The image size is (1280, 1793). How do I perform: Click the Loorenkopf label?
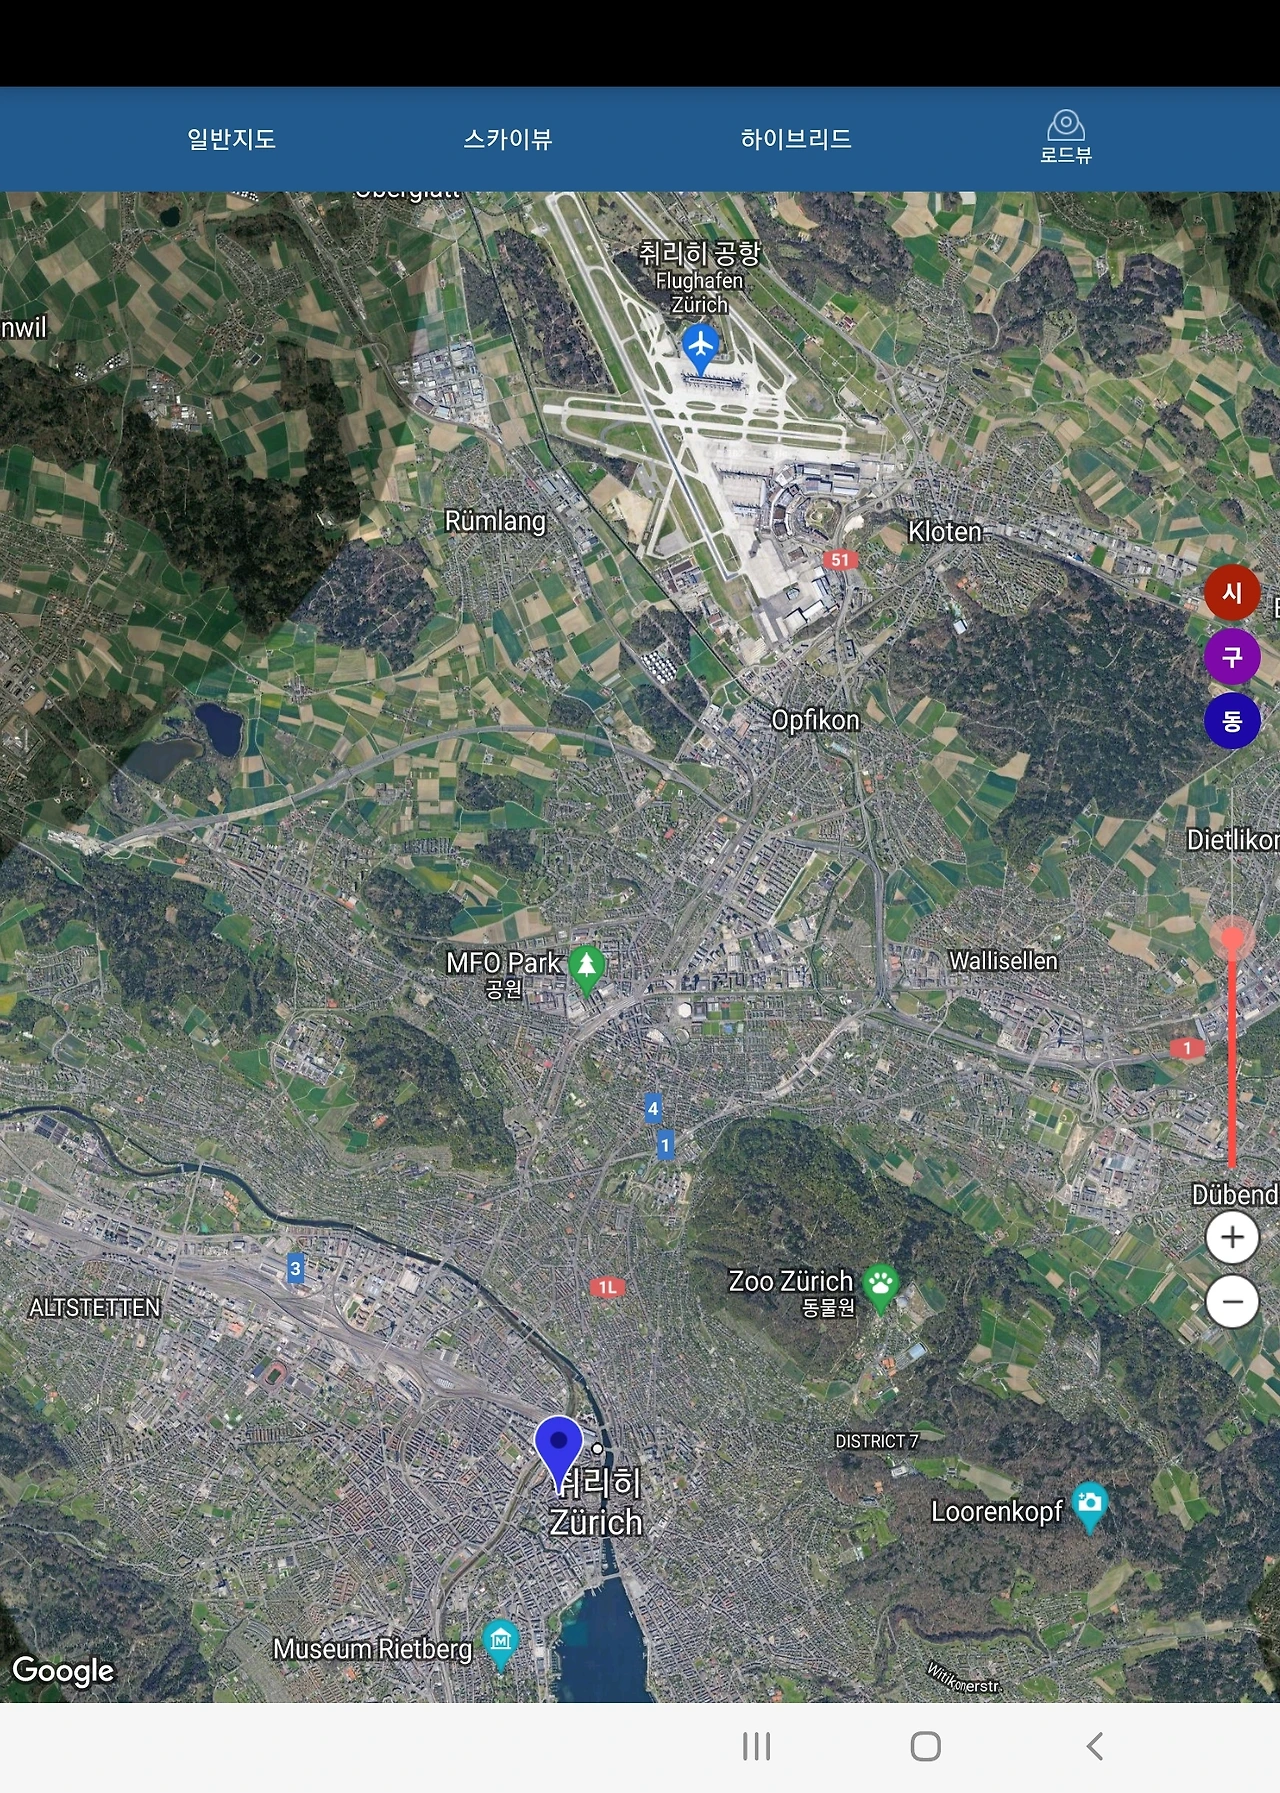(996, 1511)
